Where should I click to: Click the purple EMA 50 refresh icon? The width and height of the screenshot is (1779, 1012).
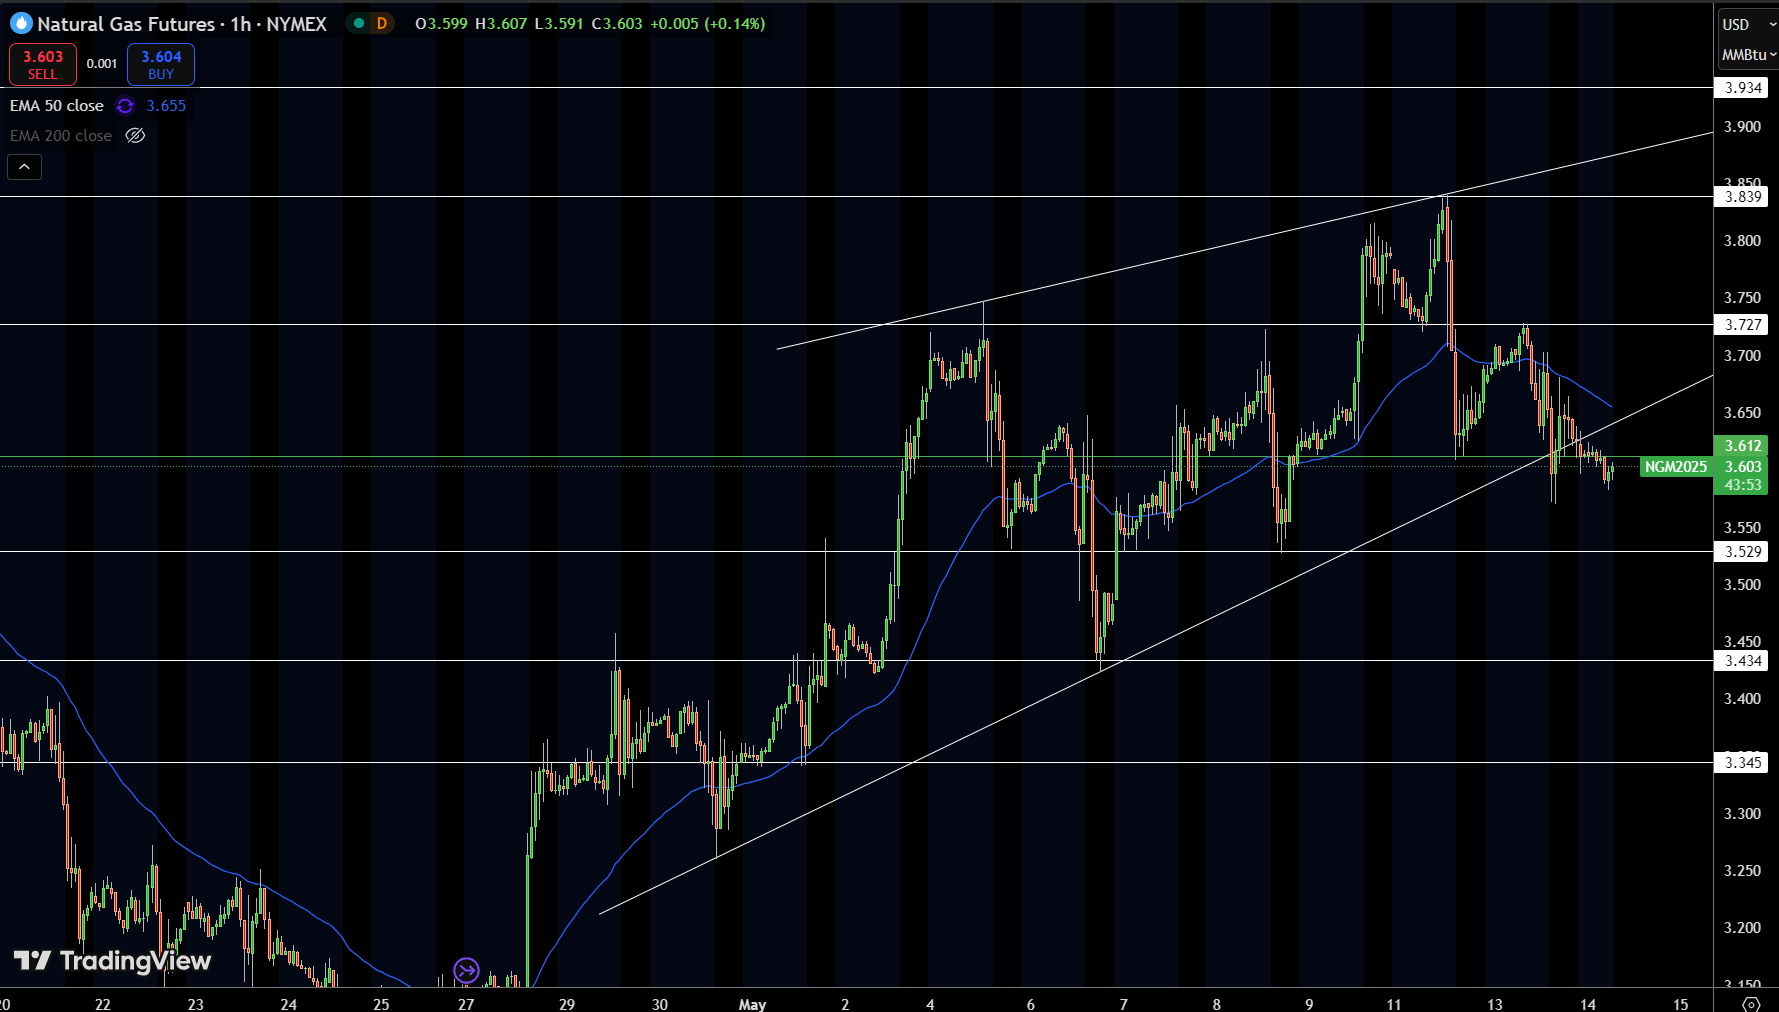pyautogui.click(x=125, y=106)
